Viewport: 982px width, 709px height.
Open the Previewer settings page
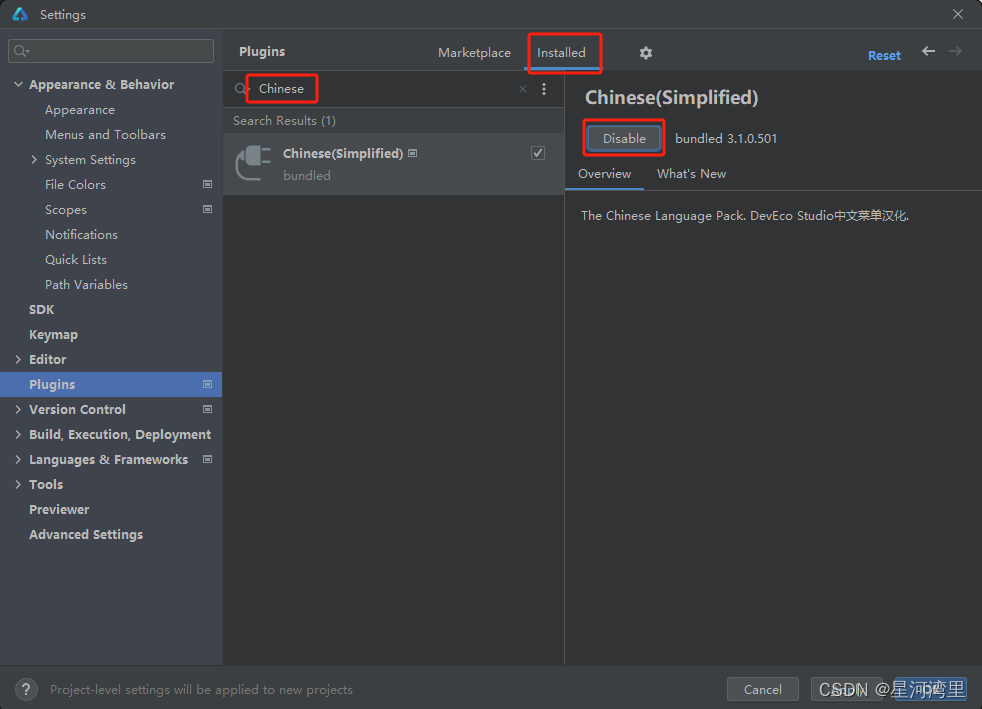pos(59,509)
